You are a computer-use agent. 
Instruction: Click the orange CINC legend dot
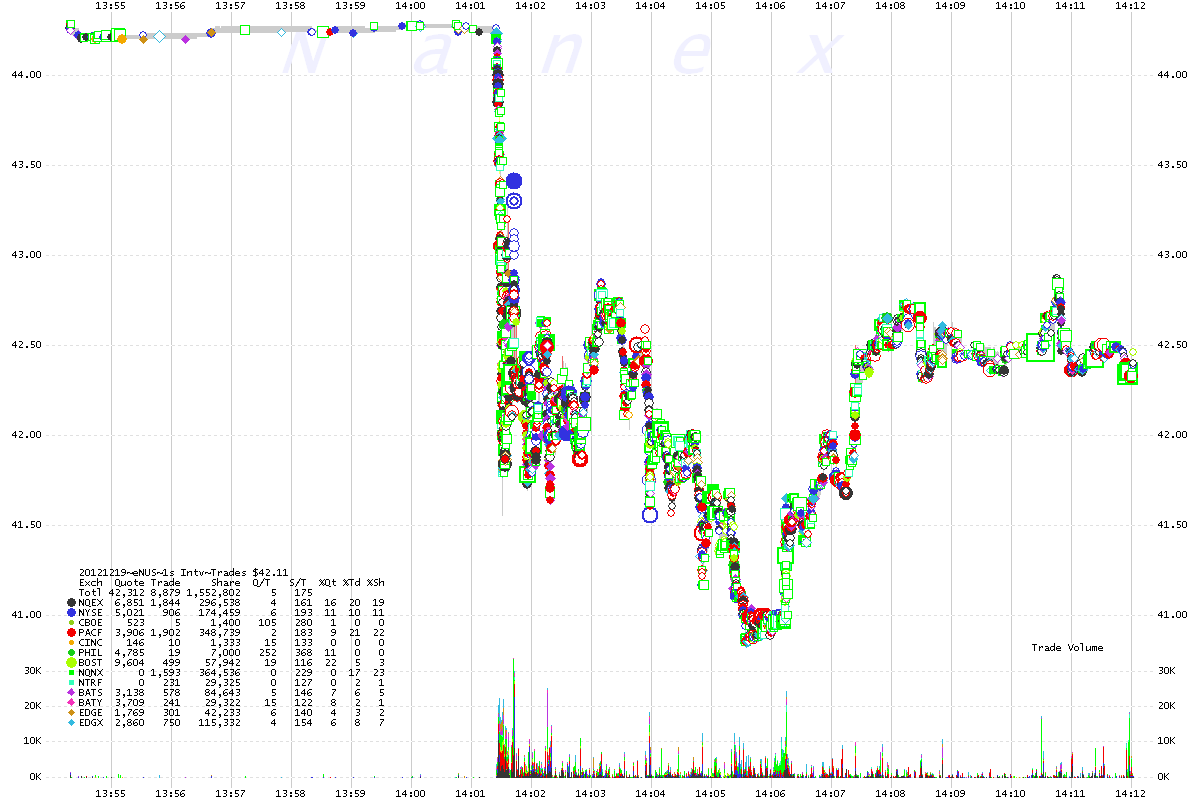[70, 642]
